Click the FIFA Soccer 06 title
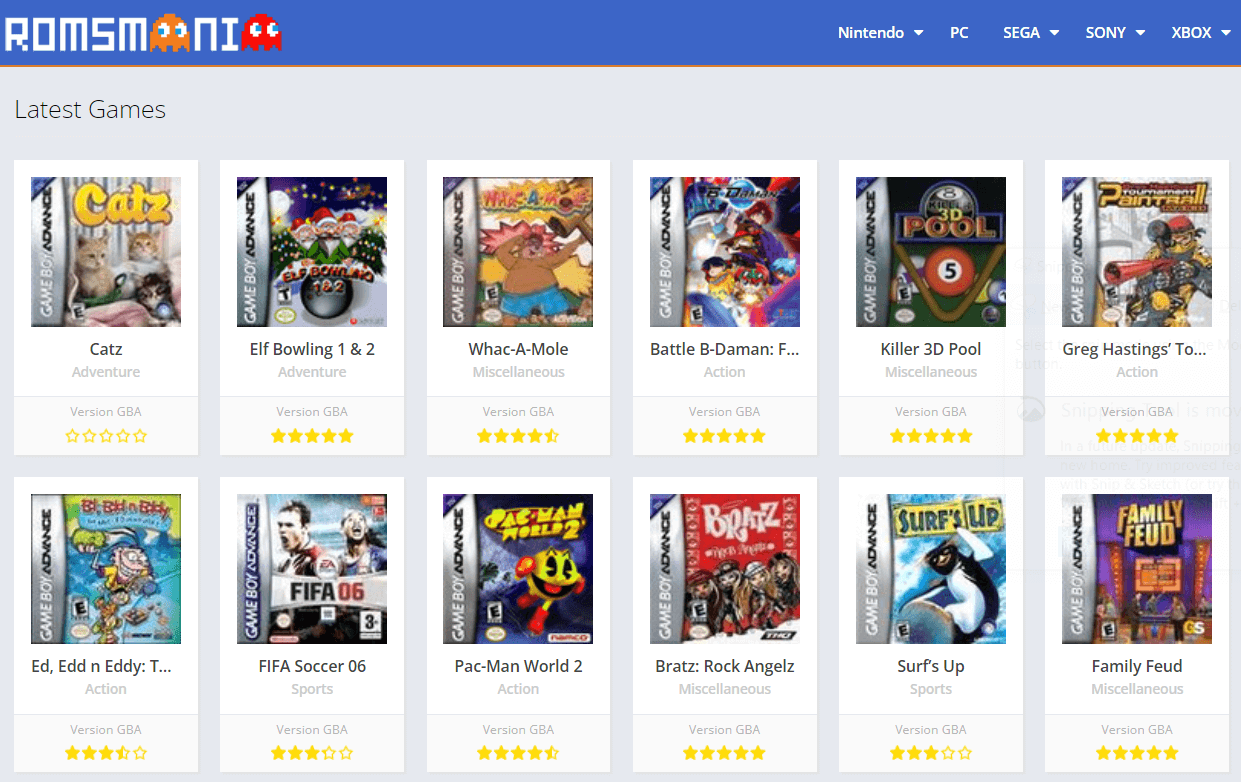 tap(312, 666)
